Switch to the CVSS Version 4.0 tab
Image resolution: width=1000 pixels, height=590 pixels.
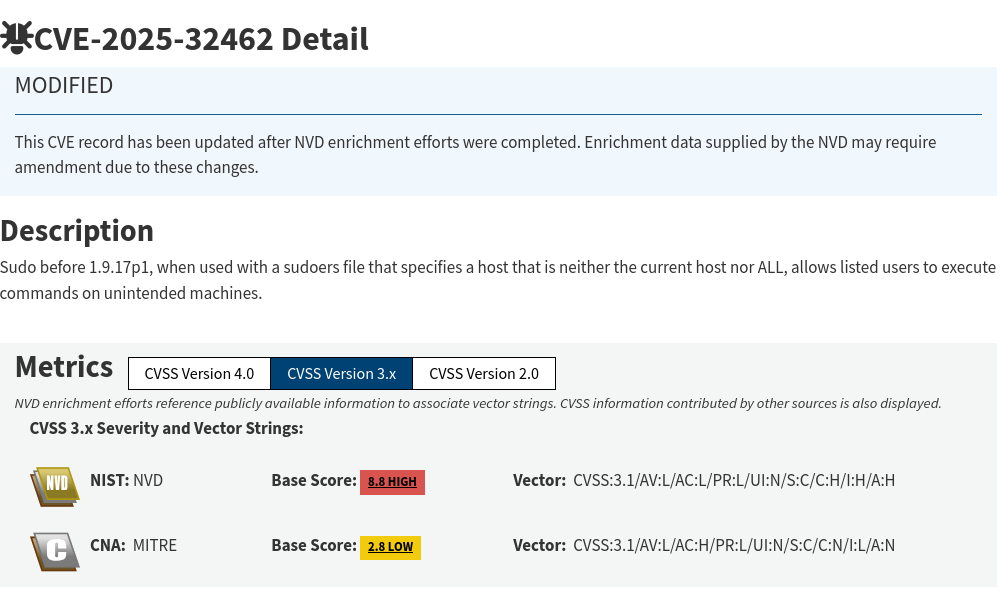(x=198, y=373)
